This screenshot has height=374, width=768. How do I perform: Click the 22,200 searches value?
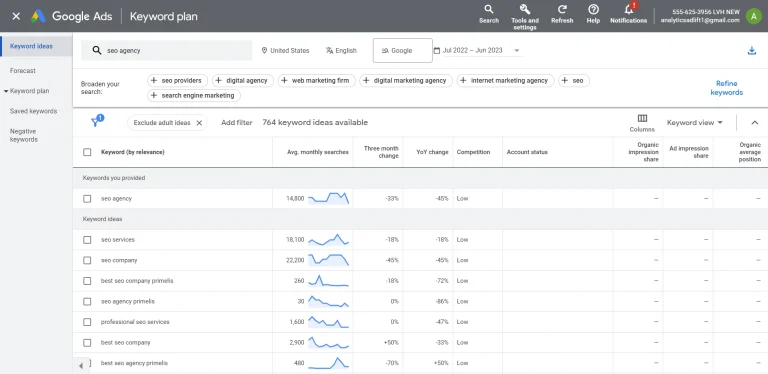coord(295,260)
